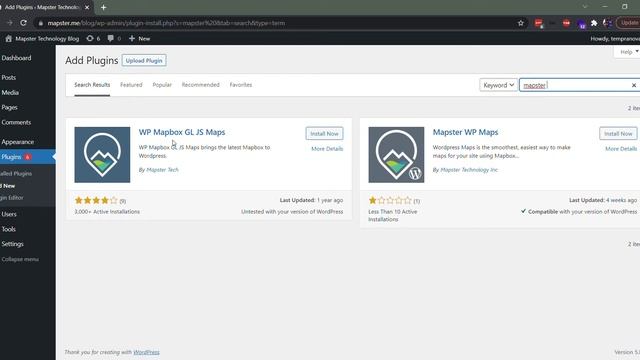
Task: Open Plugins in the sidebar
Action: (x=12, y=157)
